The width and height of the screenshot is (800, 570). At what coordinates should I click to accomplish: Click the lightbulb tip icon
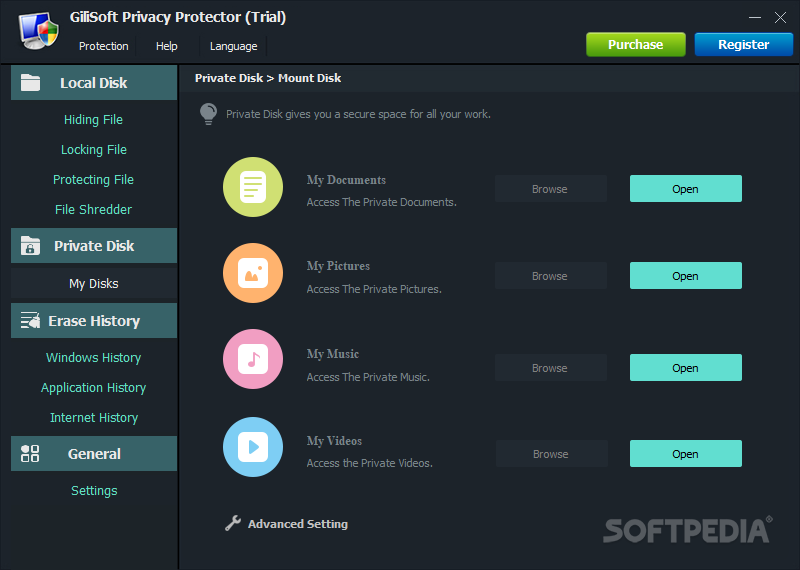point(208,114)
